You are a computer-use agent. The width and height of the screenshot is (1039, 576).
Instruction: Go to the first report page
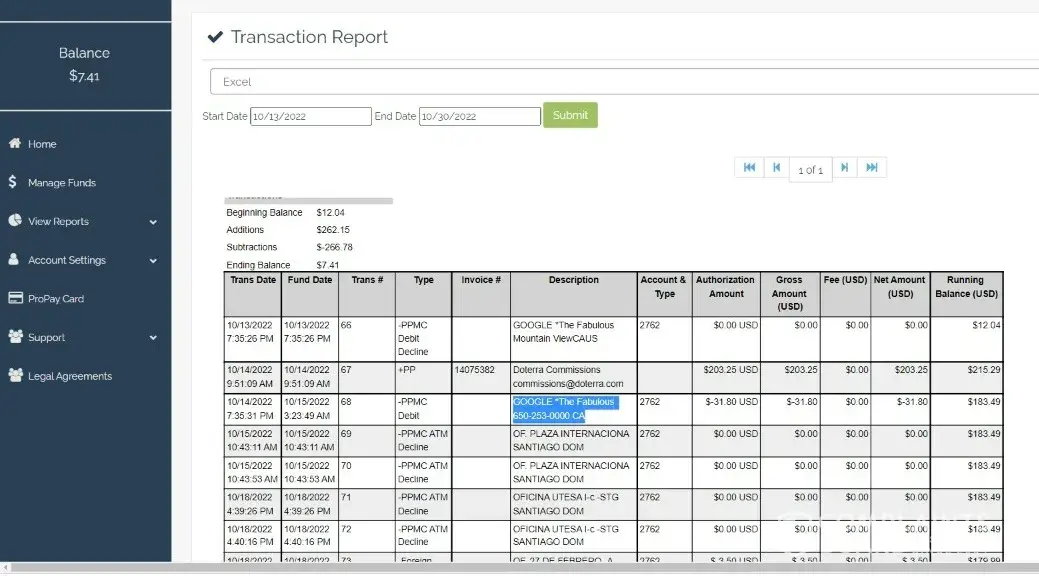click(x=748, y=168)
